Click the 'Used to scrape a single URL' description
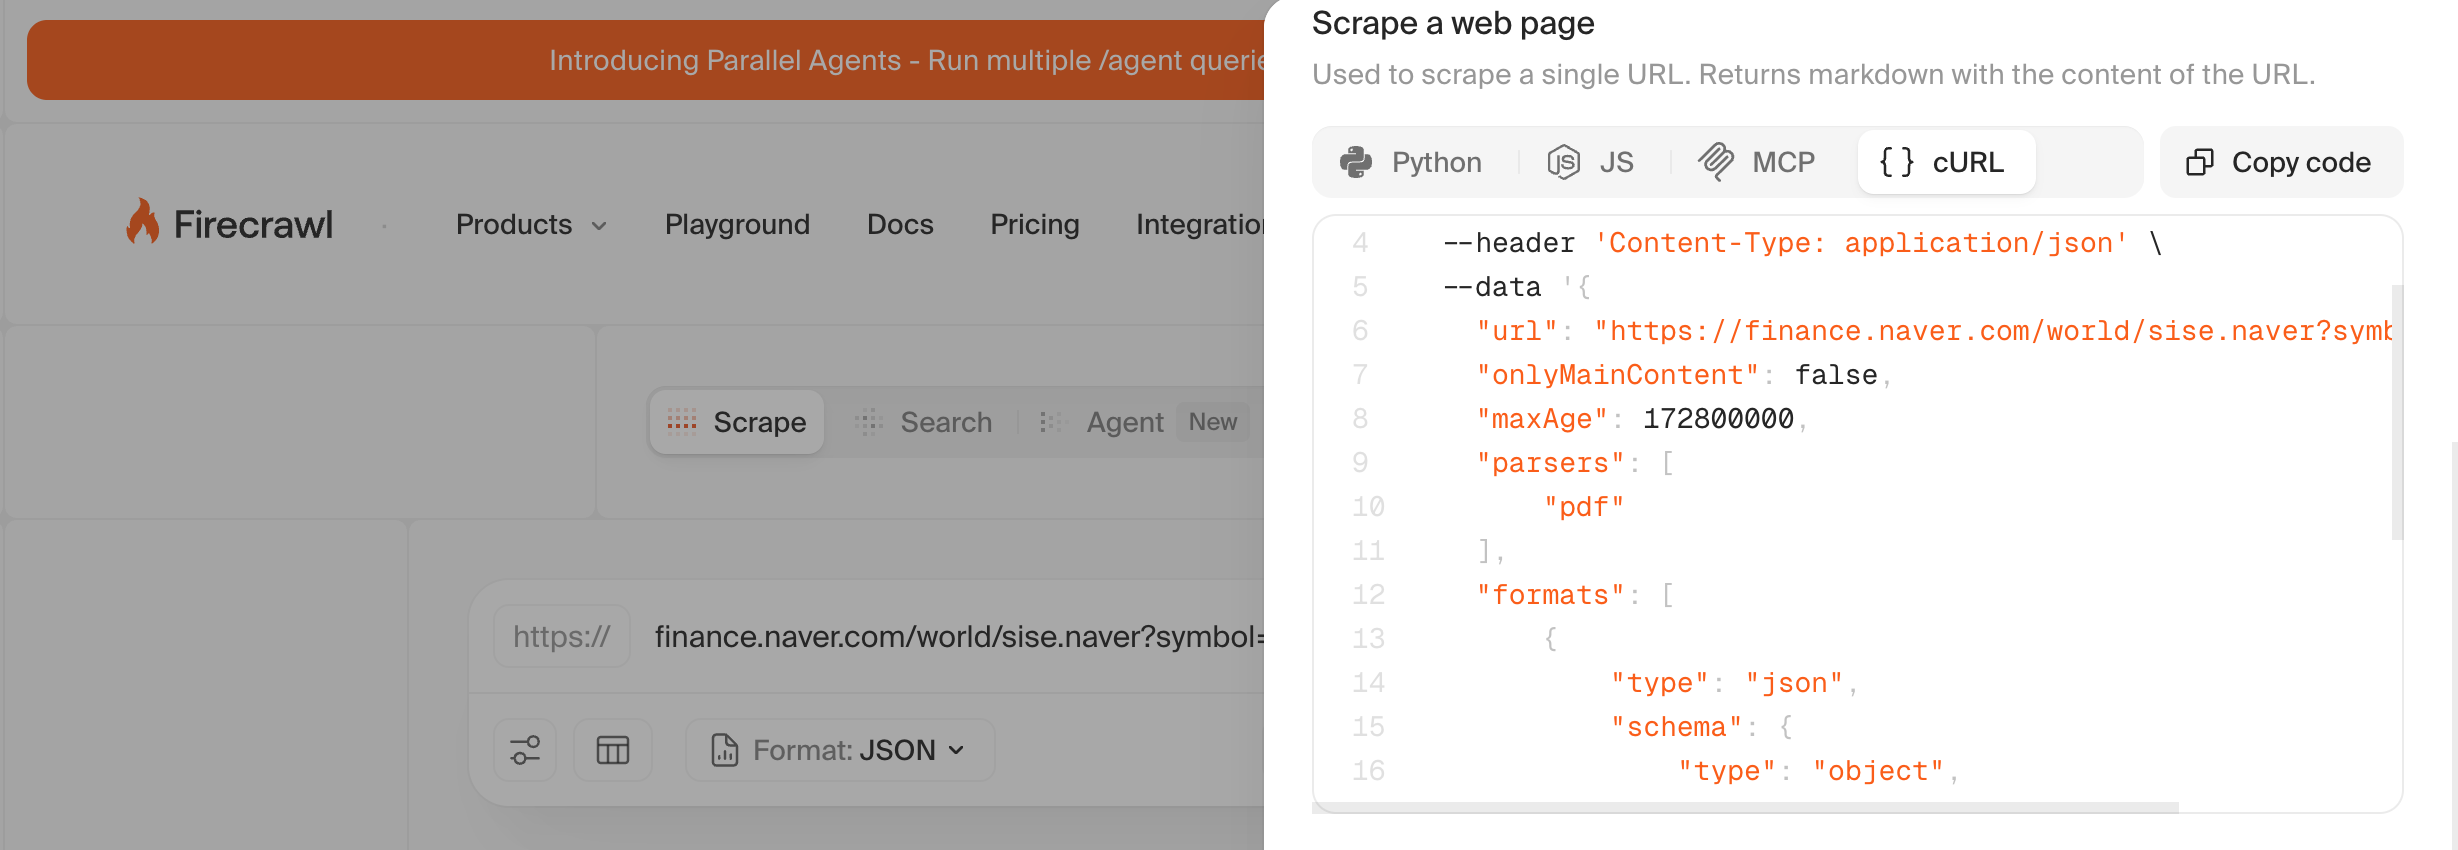 point(1813,74)
